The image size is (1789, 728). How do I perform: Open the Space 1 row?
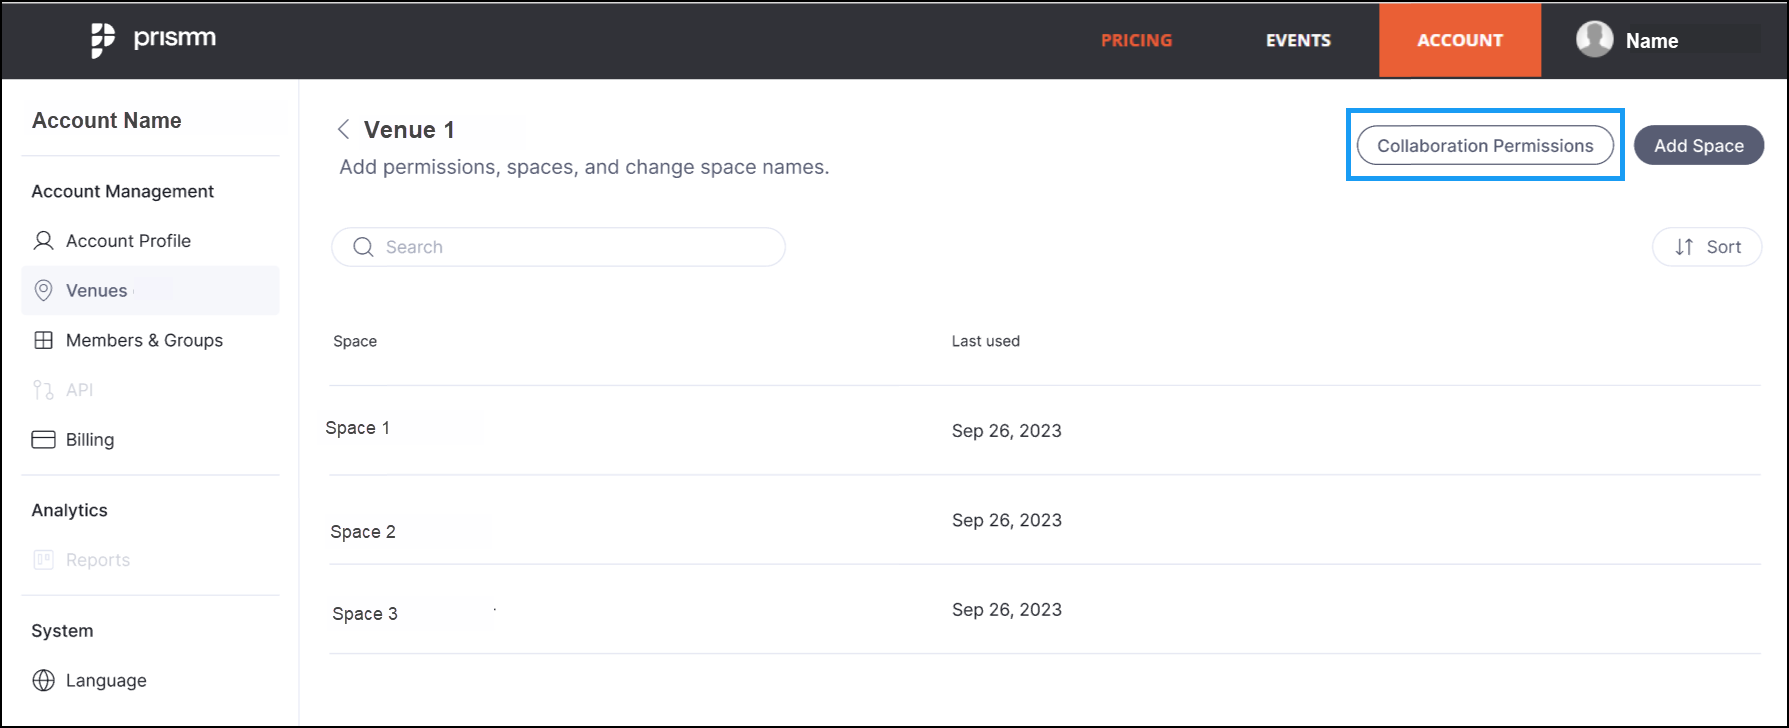[x=1044, y=430]
